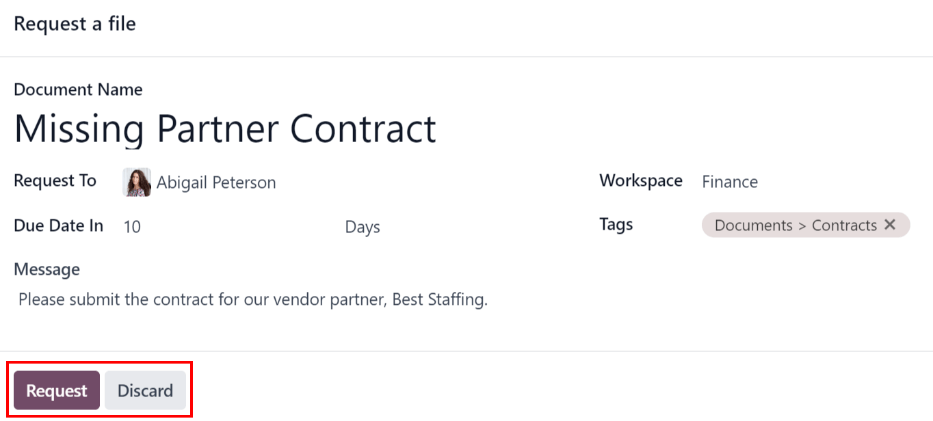Click the Tags label
933x421 pixels.
(x=616, y=225)
